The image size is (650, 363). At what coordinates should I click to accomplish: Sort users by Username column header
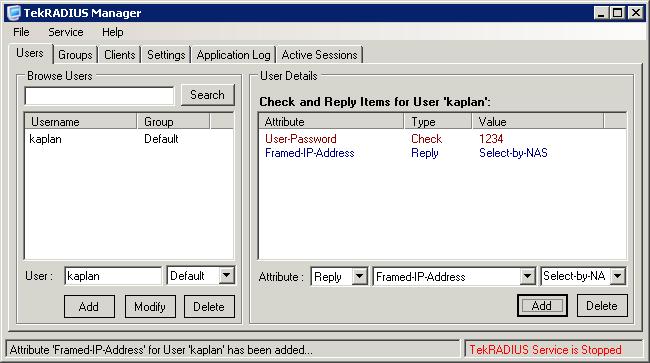pos(81,122)
